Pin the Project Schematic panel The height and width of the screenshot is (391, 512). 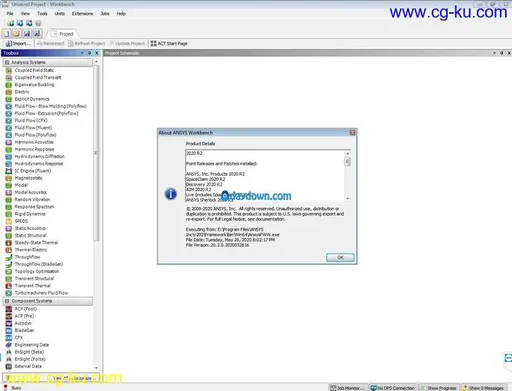click(502, 53)
